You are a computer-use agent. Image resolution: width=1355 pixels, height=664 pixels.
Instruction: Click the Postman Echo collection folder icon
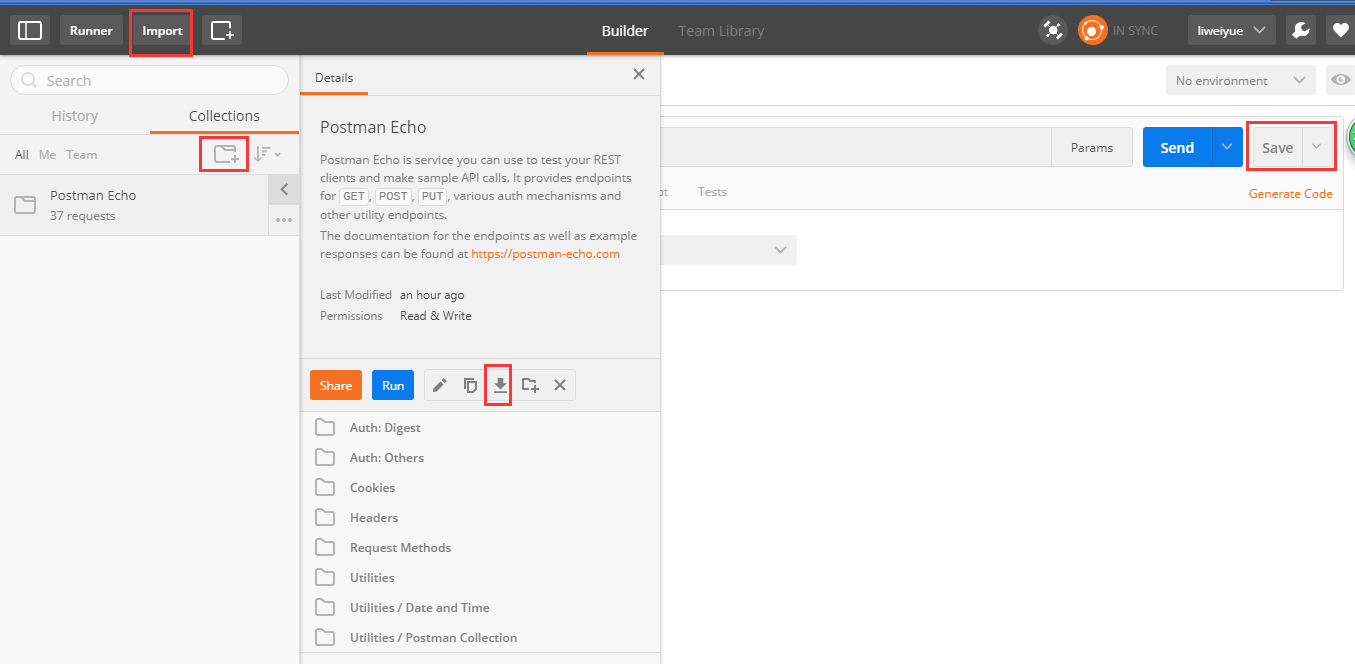click(x=25, y=205)
